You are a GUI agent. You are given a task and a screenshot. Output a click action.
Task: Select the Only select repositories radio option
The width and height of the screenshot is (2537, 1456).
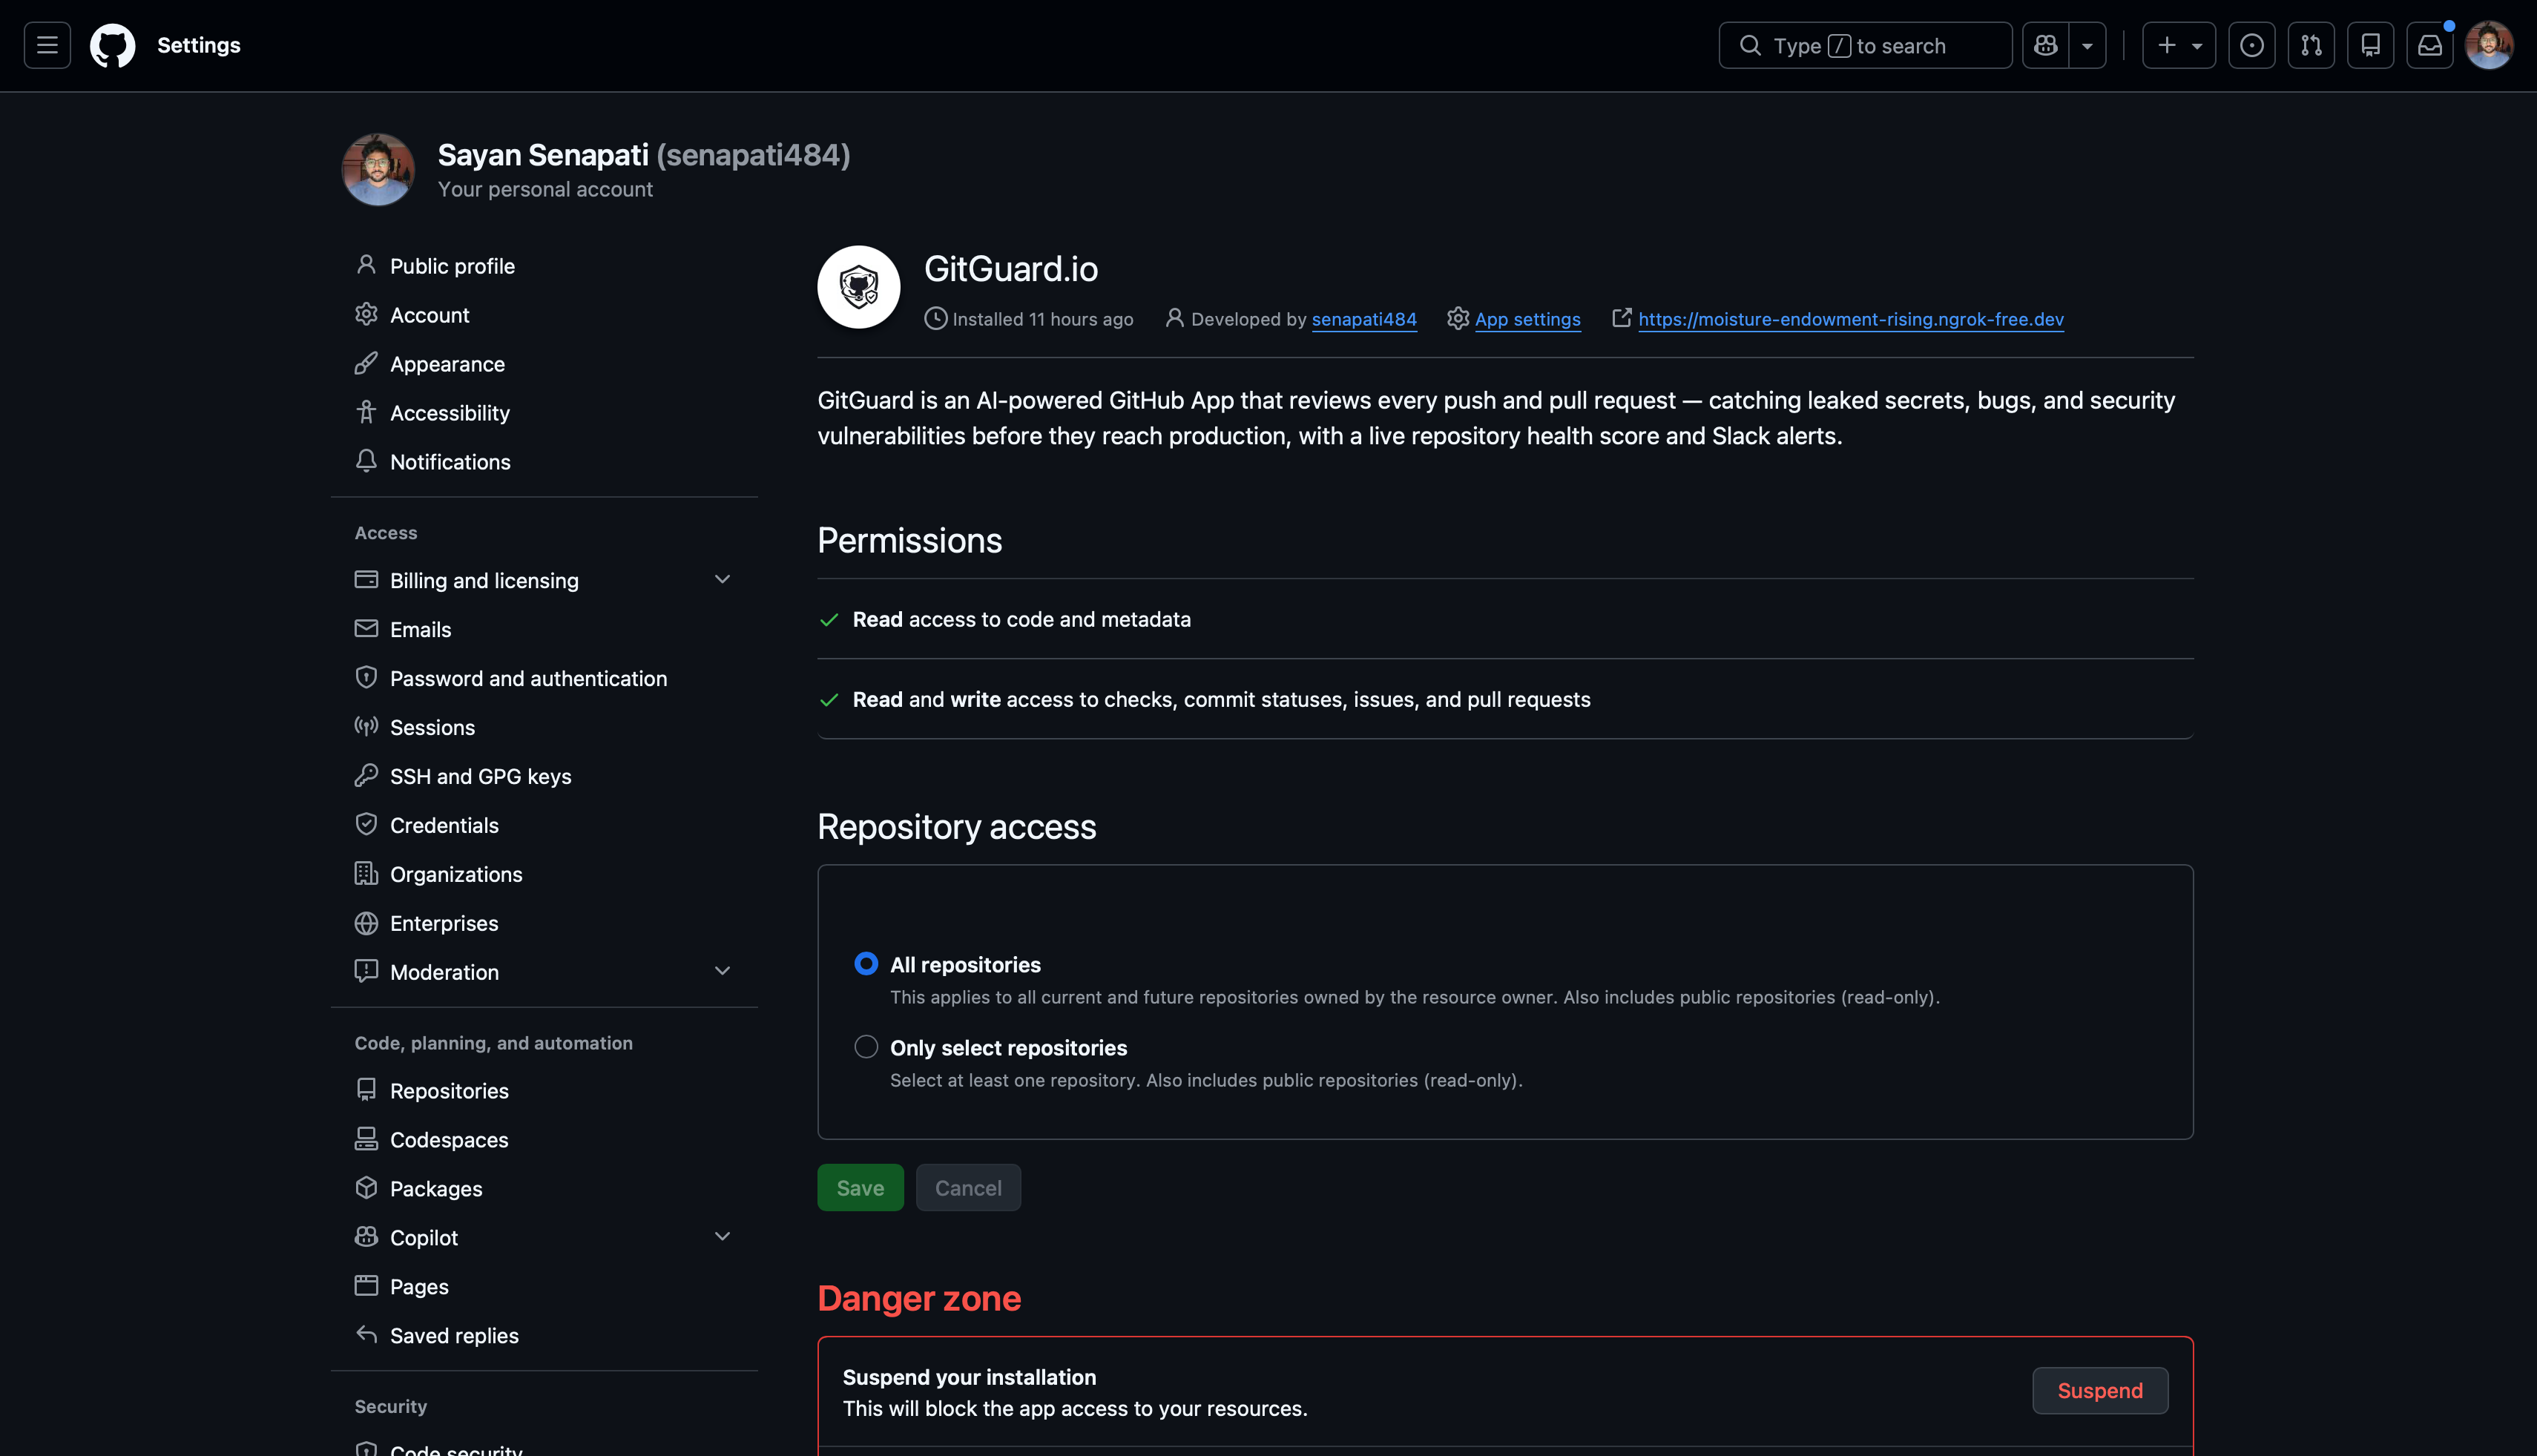pyautogui.click(x=866, y=1046)
